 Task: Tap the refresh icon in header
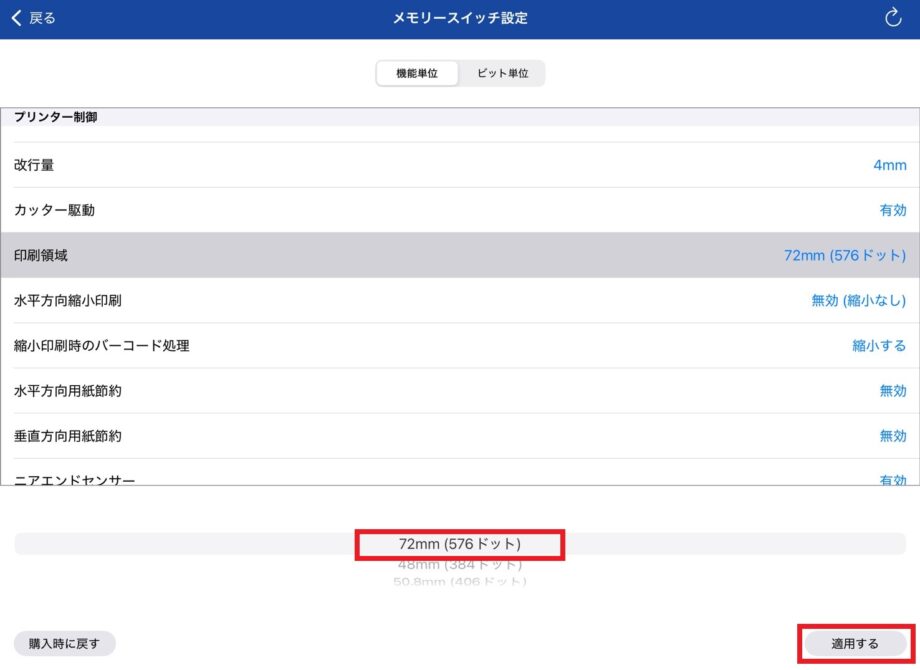[x=893, y=18]
